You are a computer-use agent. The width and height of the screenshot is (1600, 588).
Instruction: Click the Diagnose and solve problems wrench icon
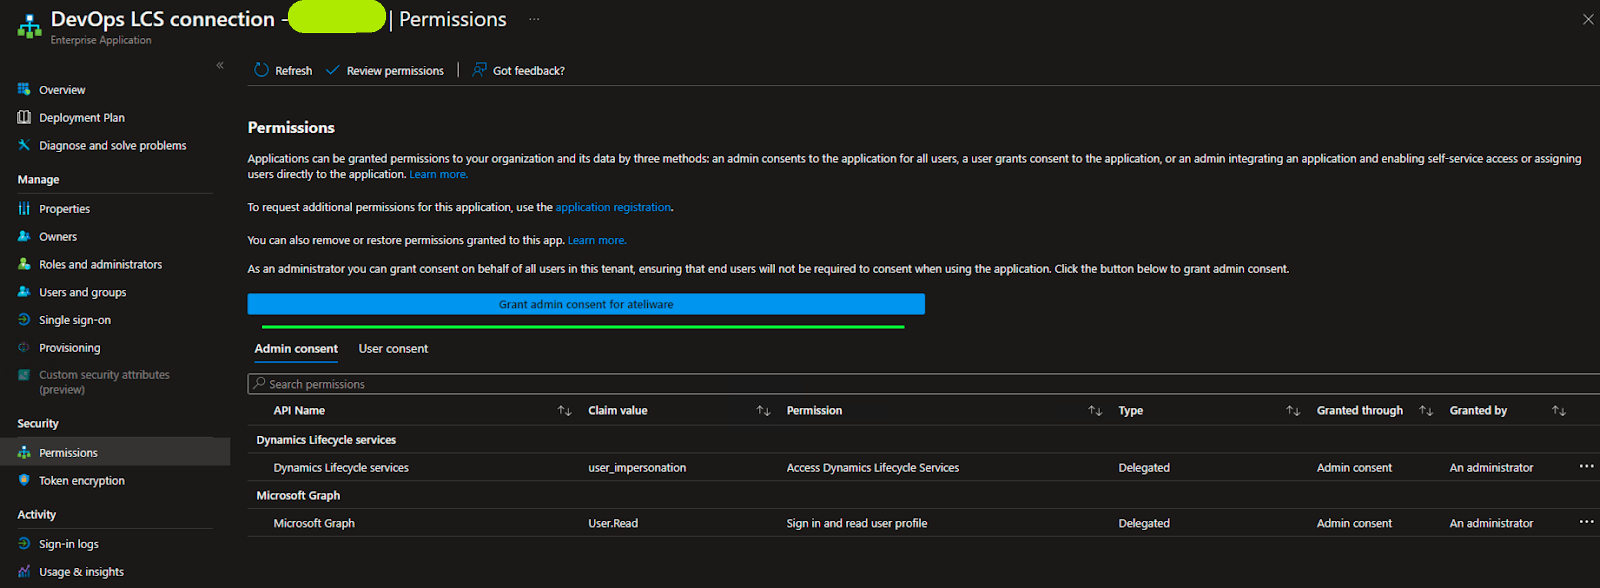24,145
